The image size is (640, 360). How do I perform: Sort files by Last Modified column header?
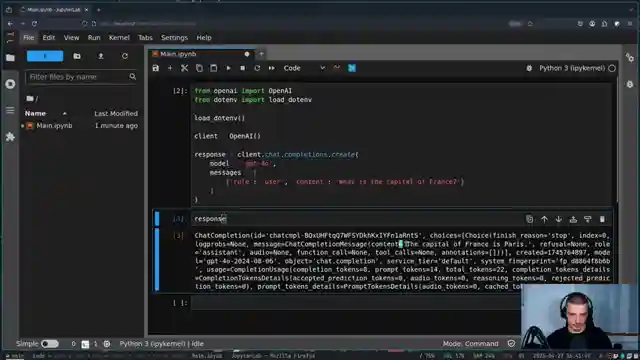[x=116, y=113]
